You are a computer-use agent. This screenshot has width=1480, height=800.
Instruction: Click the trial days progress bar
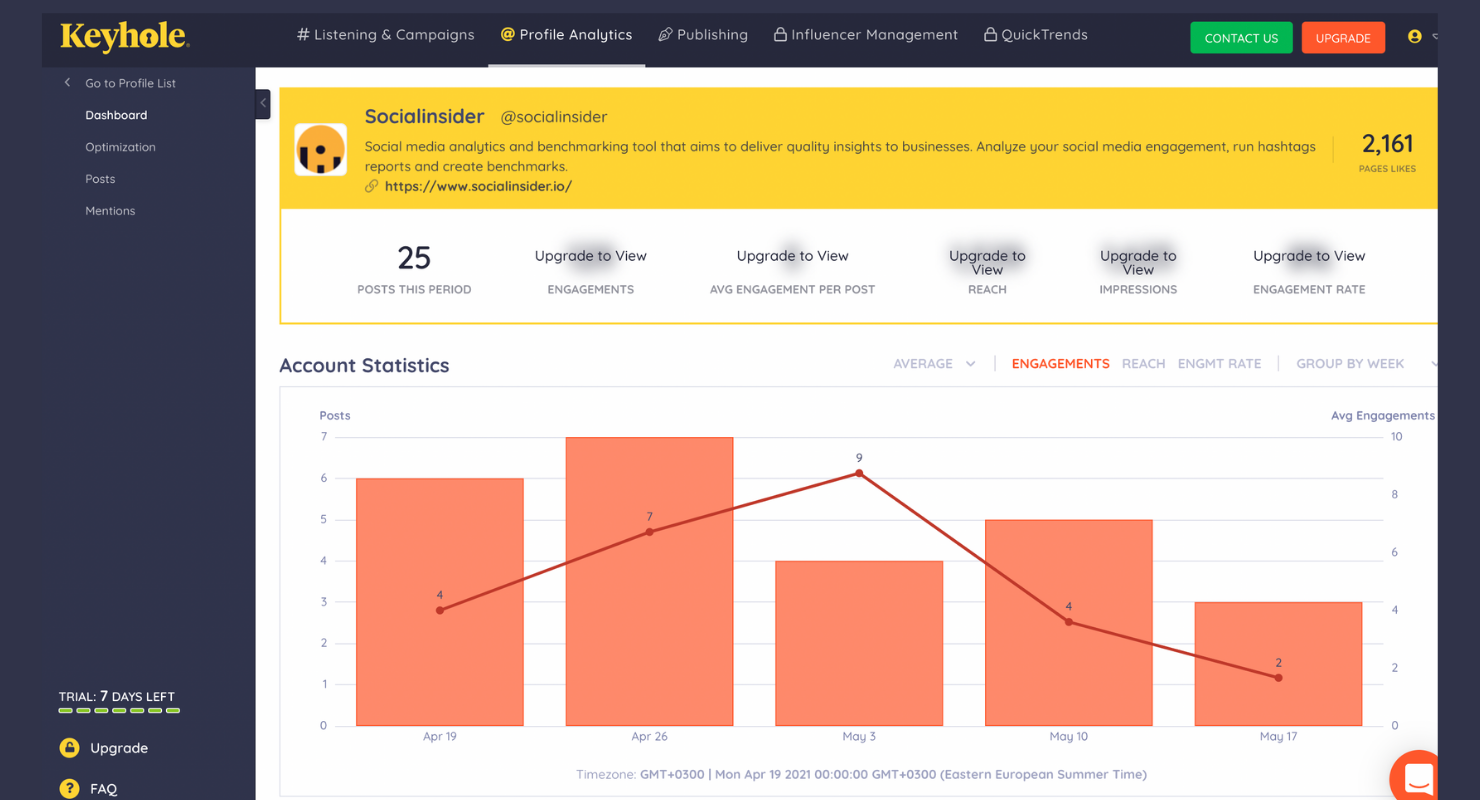(119, 711)
